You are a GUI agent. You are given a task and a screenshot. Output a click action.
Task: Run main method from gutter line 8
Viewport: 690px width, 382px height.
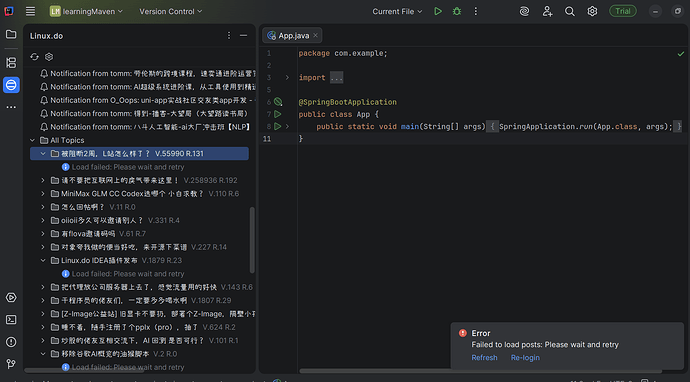click(x=278, y=127)
